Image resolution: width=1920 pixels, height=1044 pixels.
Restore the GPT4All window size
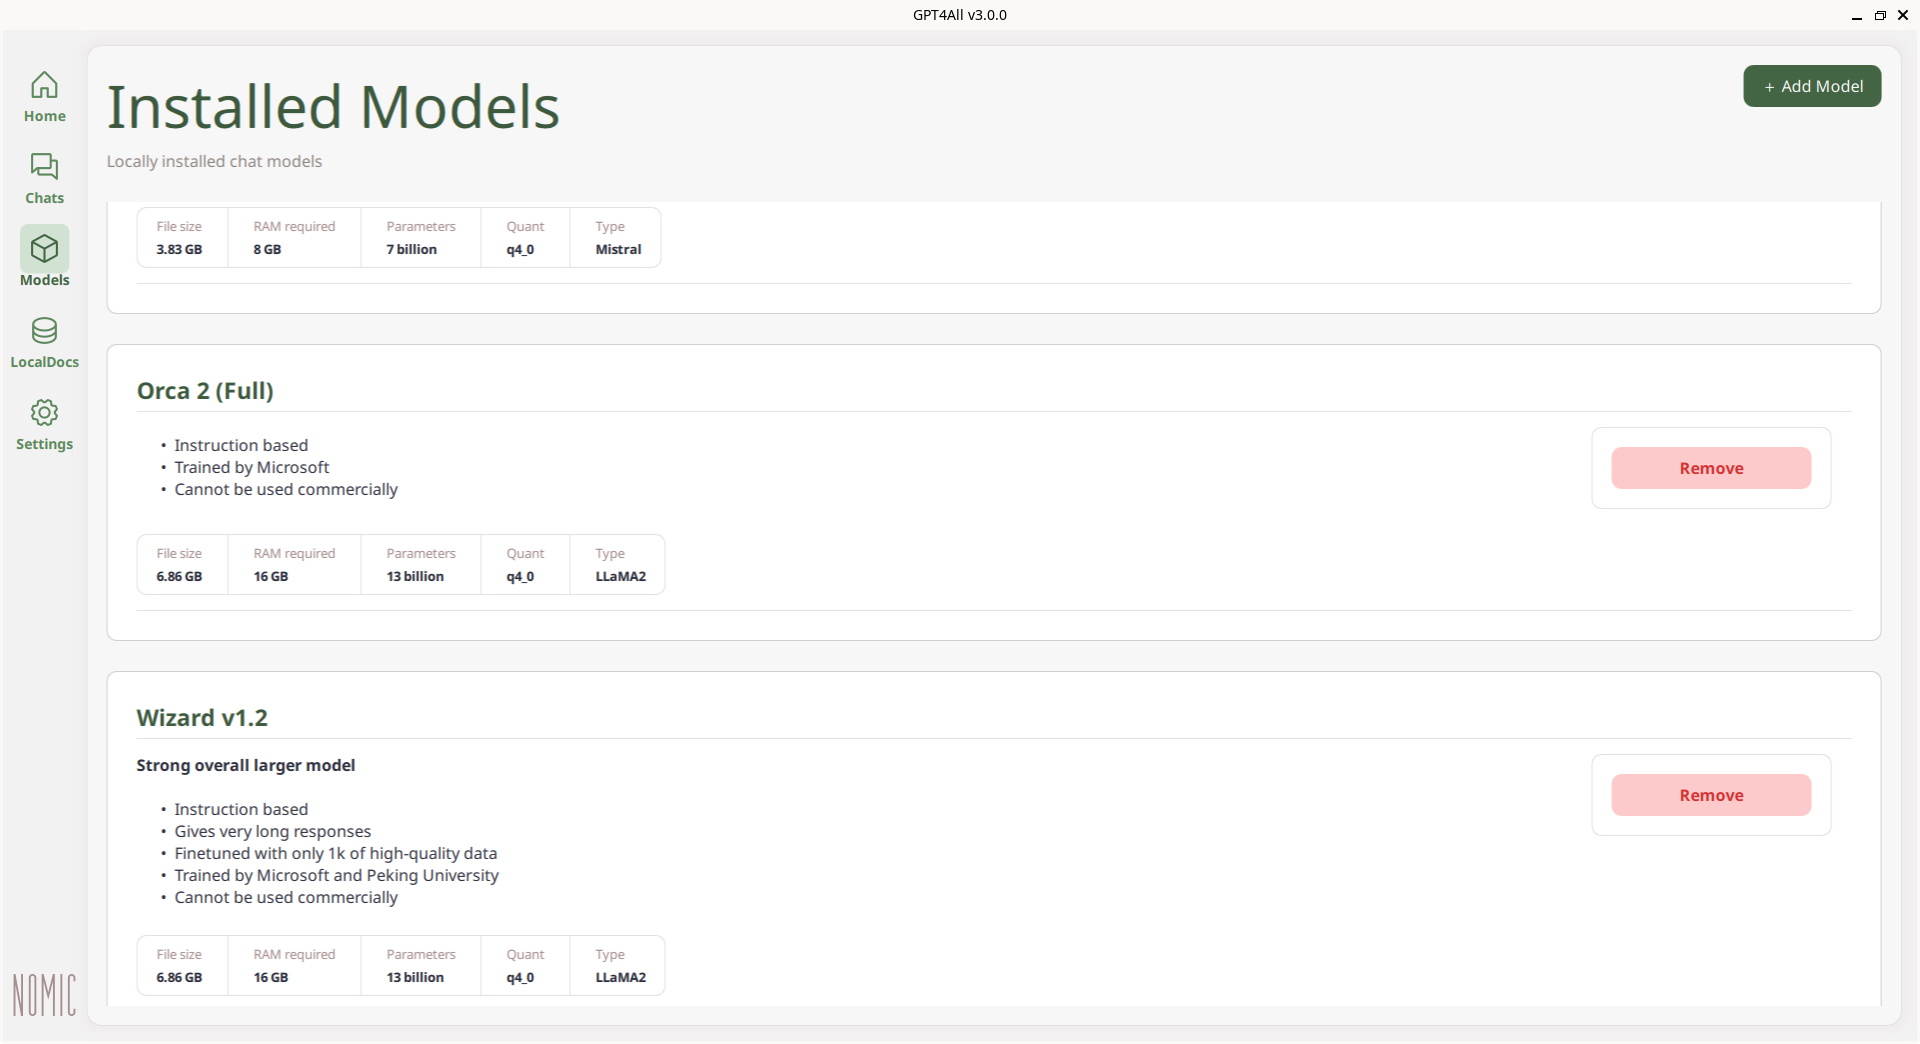pos(1880,15)
